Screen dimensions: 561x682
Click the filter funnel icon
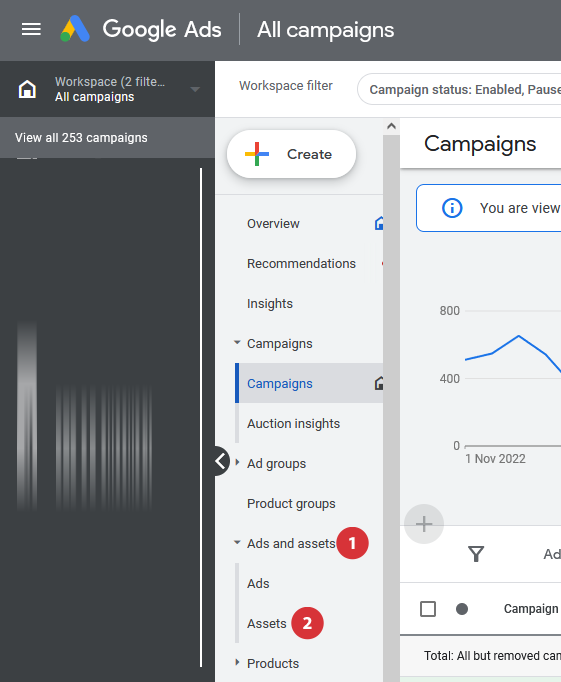tap(476, 554)
